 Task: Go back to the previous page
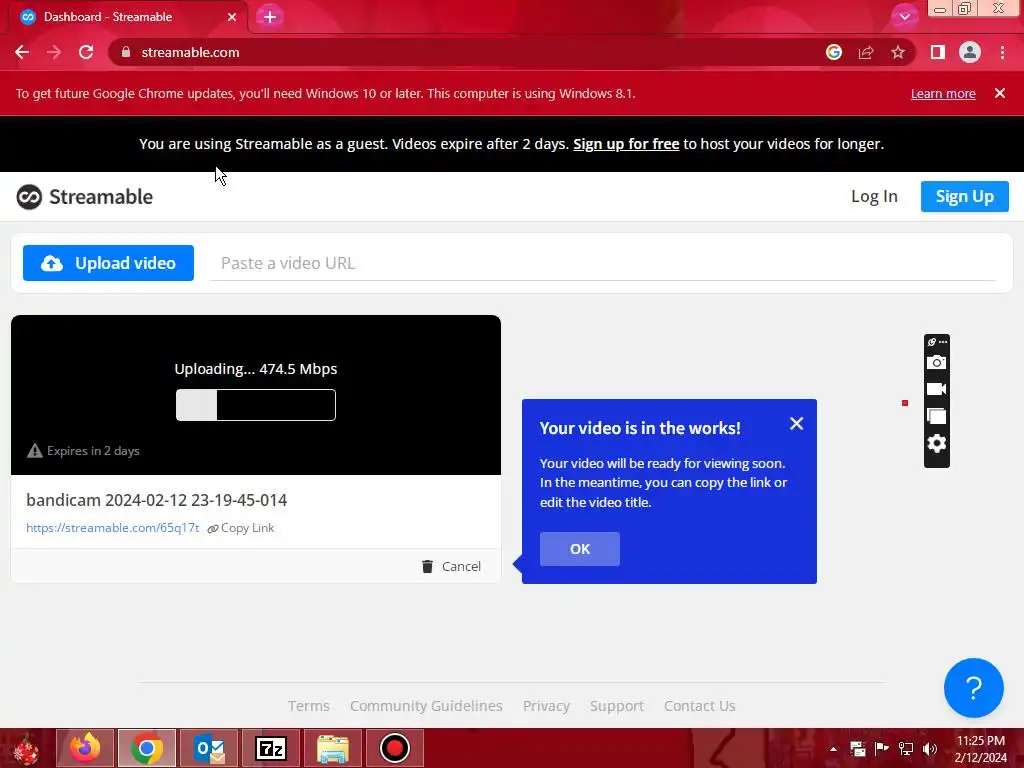[x=22, y=52]
